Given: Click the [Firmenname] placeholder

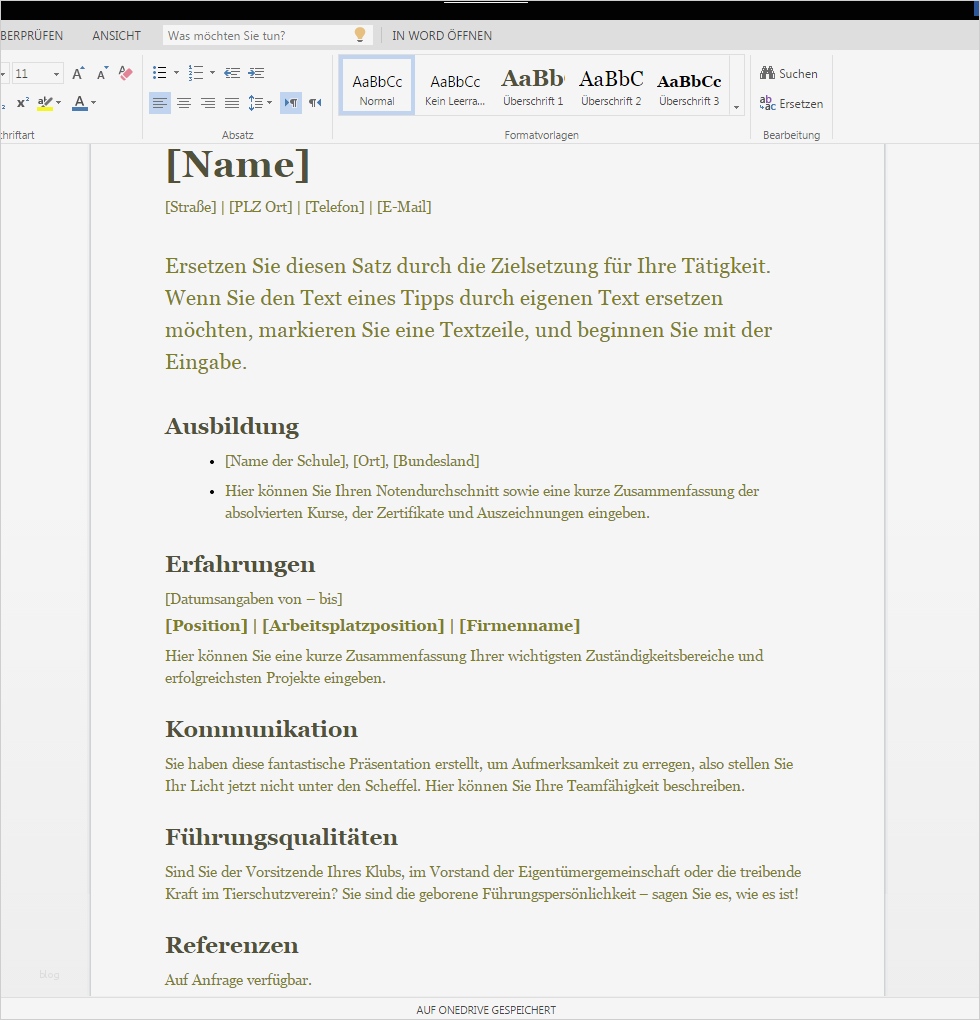Looking at the screenshot, I should 520,626.
